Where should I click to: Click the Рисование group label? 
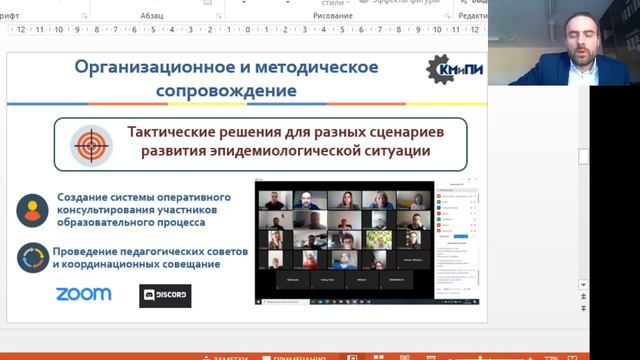(x=333, y=16)
